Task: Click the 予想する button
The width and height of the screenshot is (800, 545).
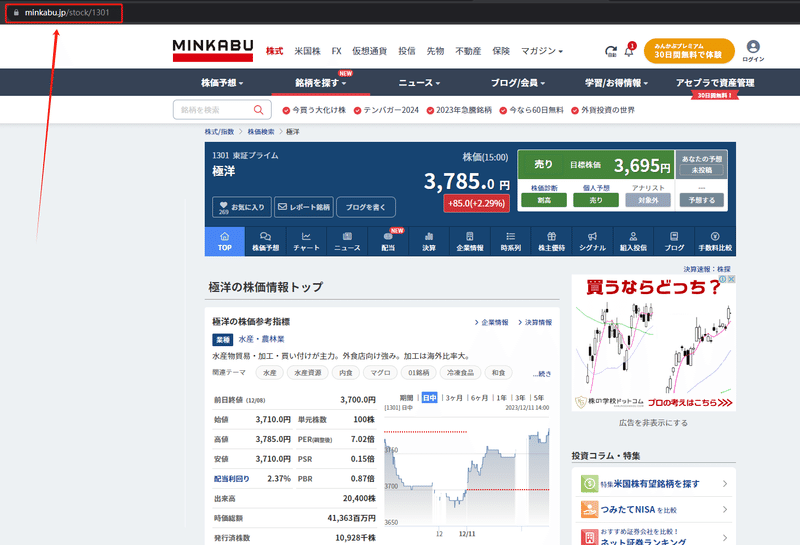Action: tap(702, 200)
